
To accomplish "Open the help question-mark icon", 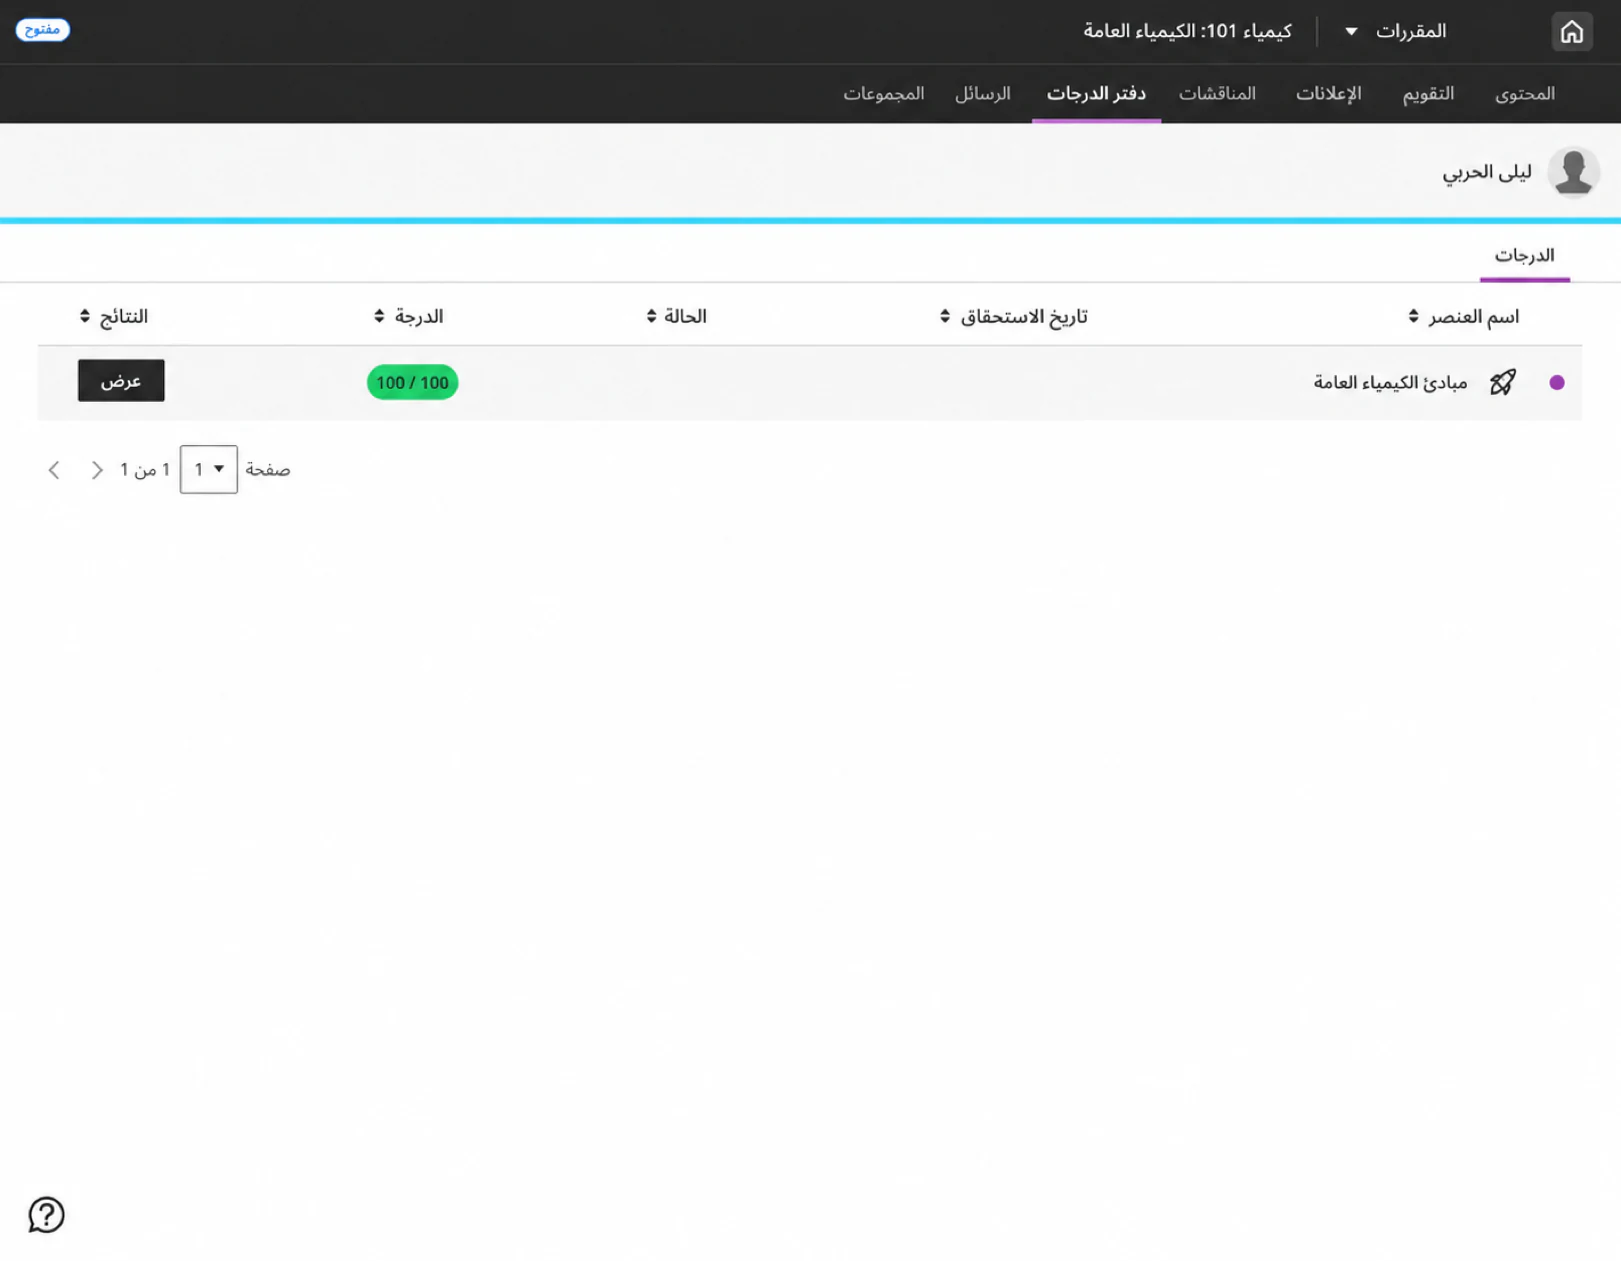I will (x=46, y=1215).
